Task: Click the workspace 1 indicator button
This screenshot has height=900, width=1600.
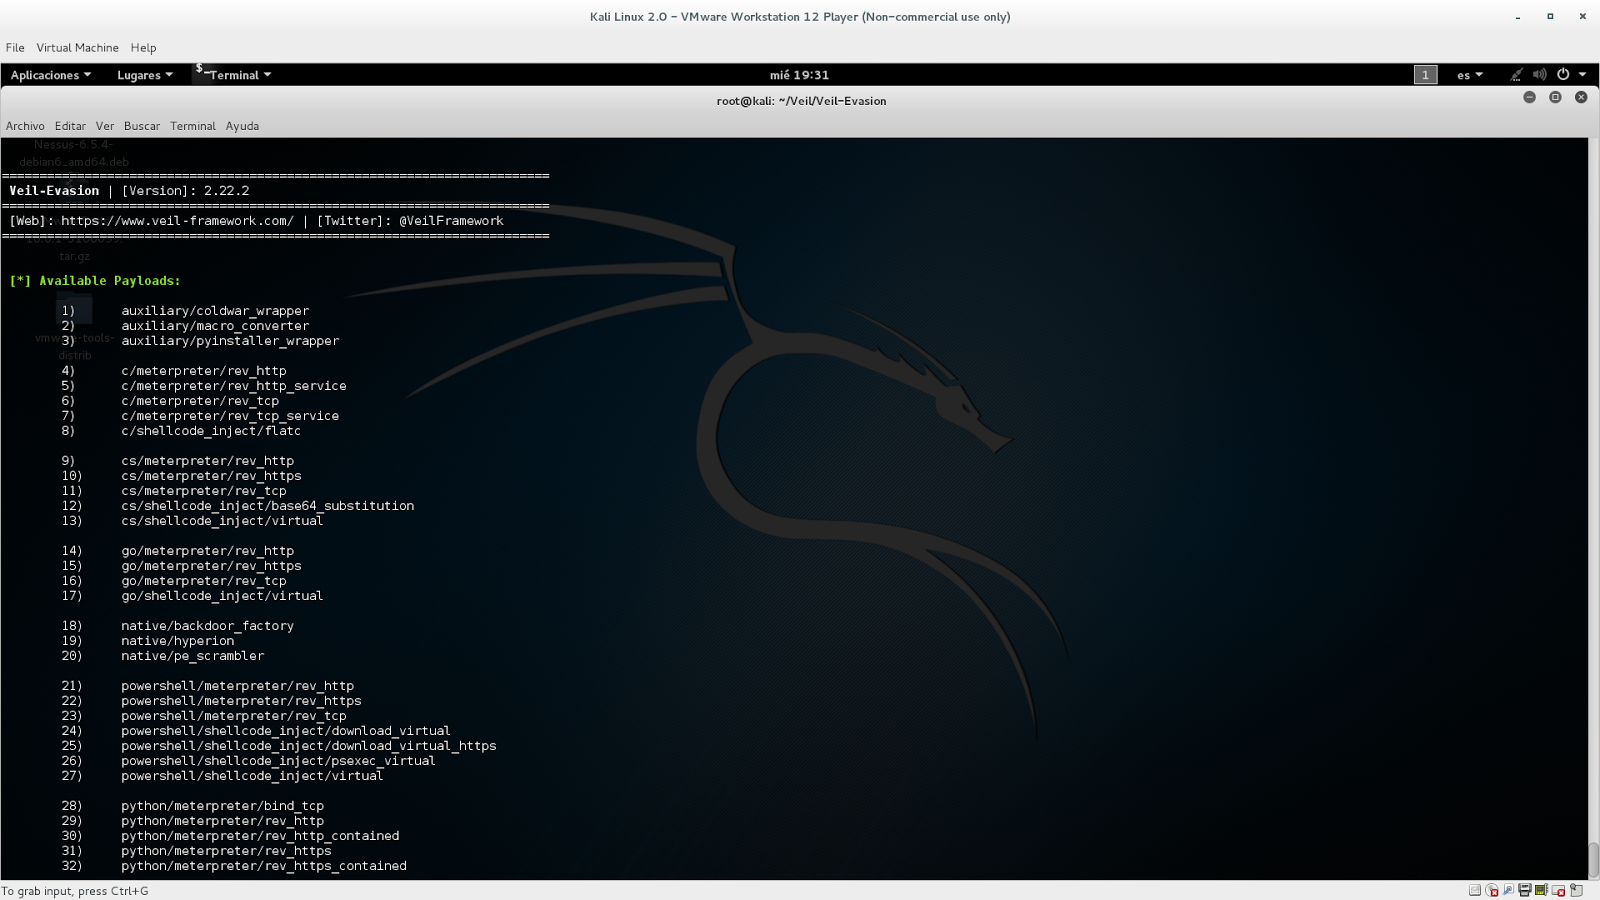Action: pyautogui.click(x=1426, y=75)
